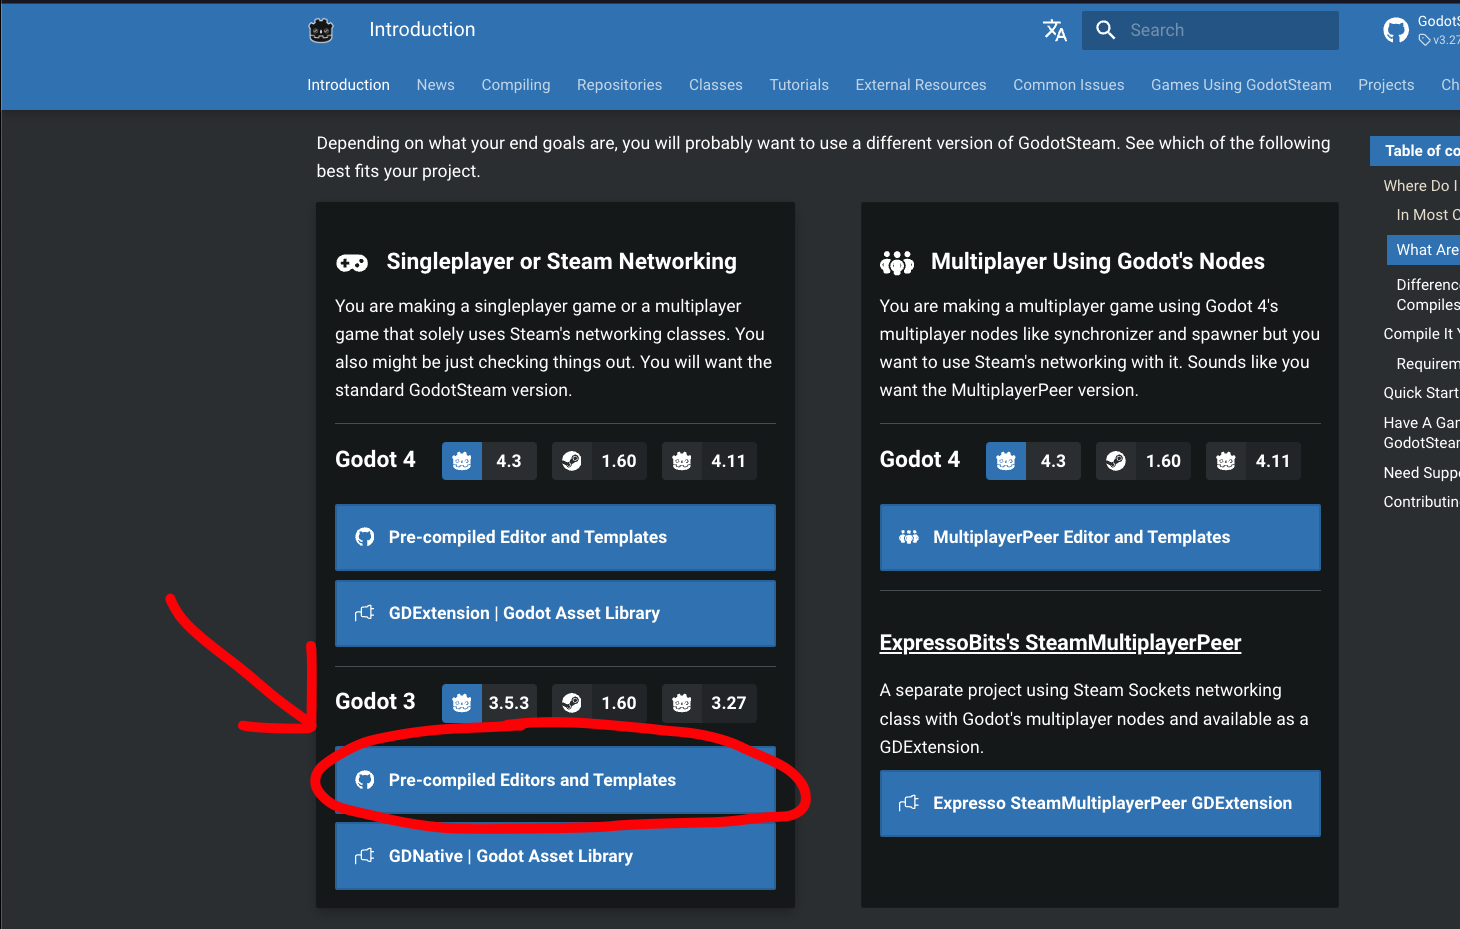The height and width of the screenshot is (929, 1460).
Task: Click MultiplayerPeer Editor and Templates button
Action: pos(1100,537)
